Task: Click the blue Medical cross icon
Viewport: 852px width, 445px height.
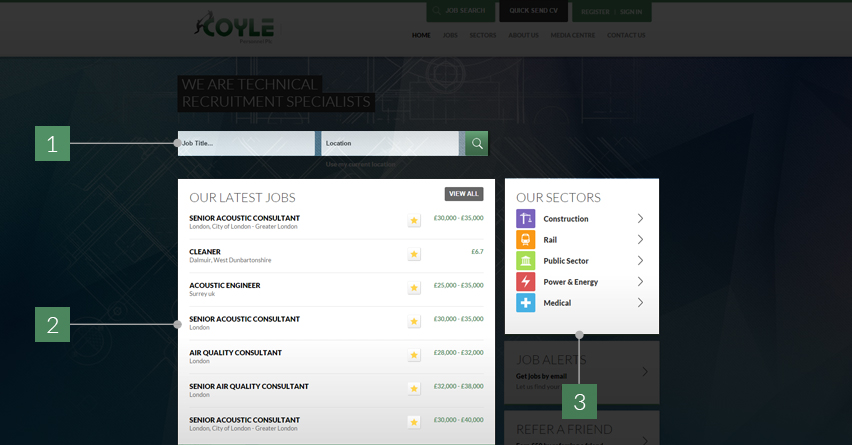Action: [x=526, y=302]
